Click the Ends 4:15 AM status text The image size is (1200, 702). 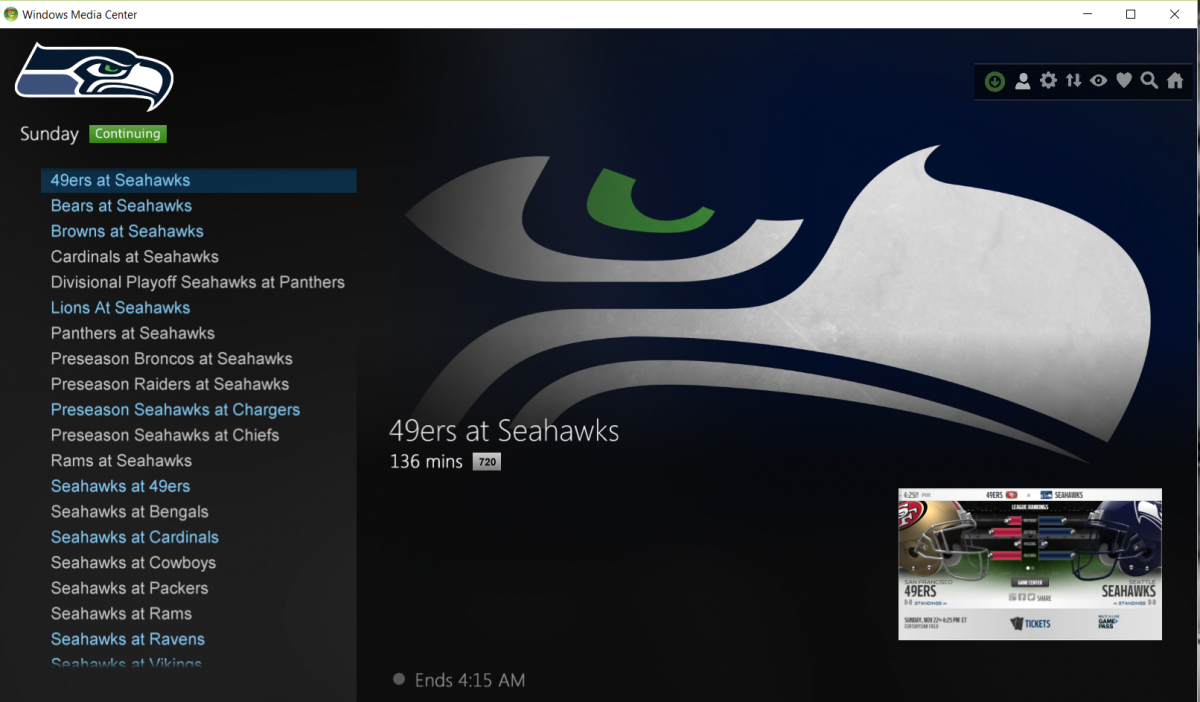point(470,680)
